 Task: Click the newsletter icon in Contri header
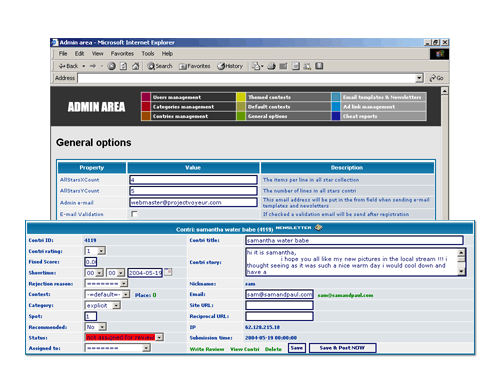click(x=318, y=228)
